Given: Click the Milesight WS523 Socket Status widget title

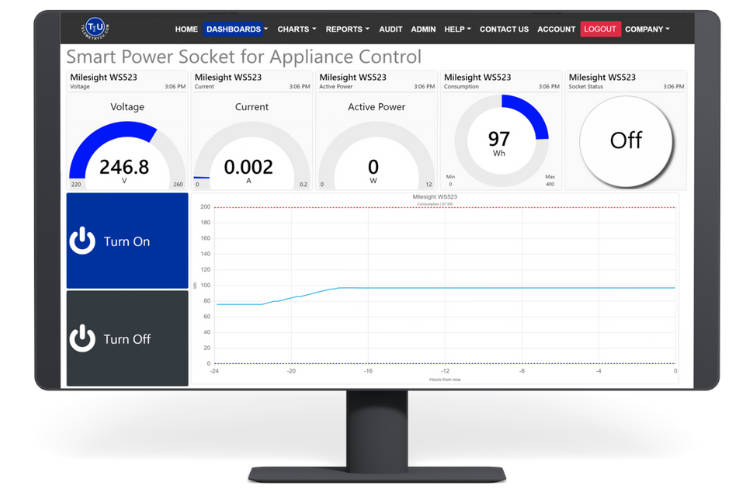Looking at the screenshot, I should (x=602, y=77).
